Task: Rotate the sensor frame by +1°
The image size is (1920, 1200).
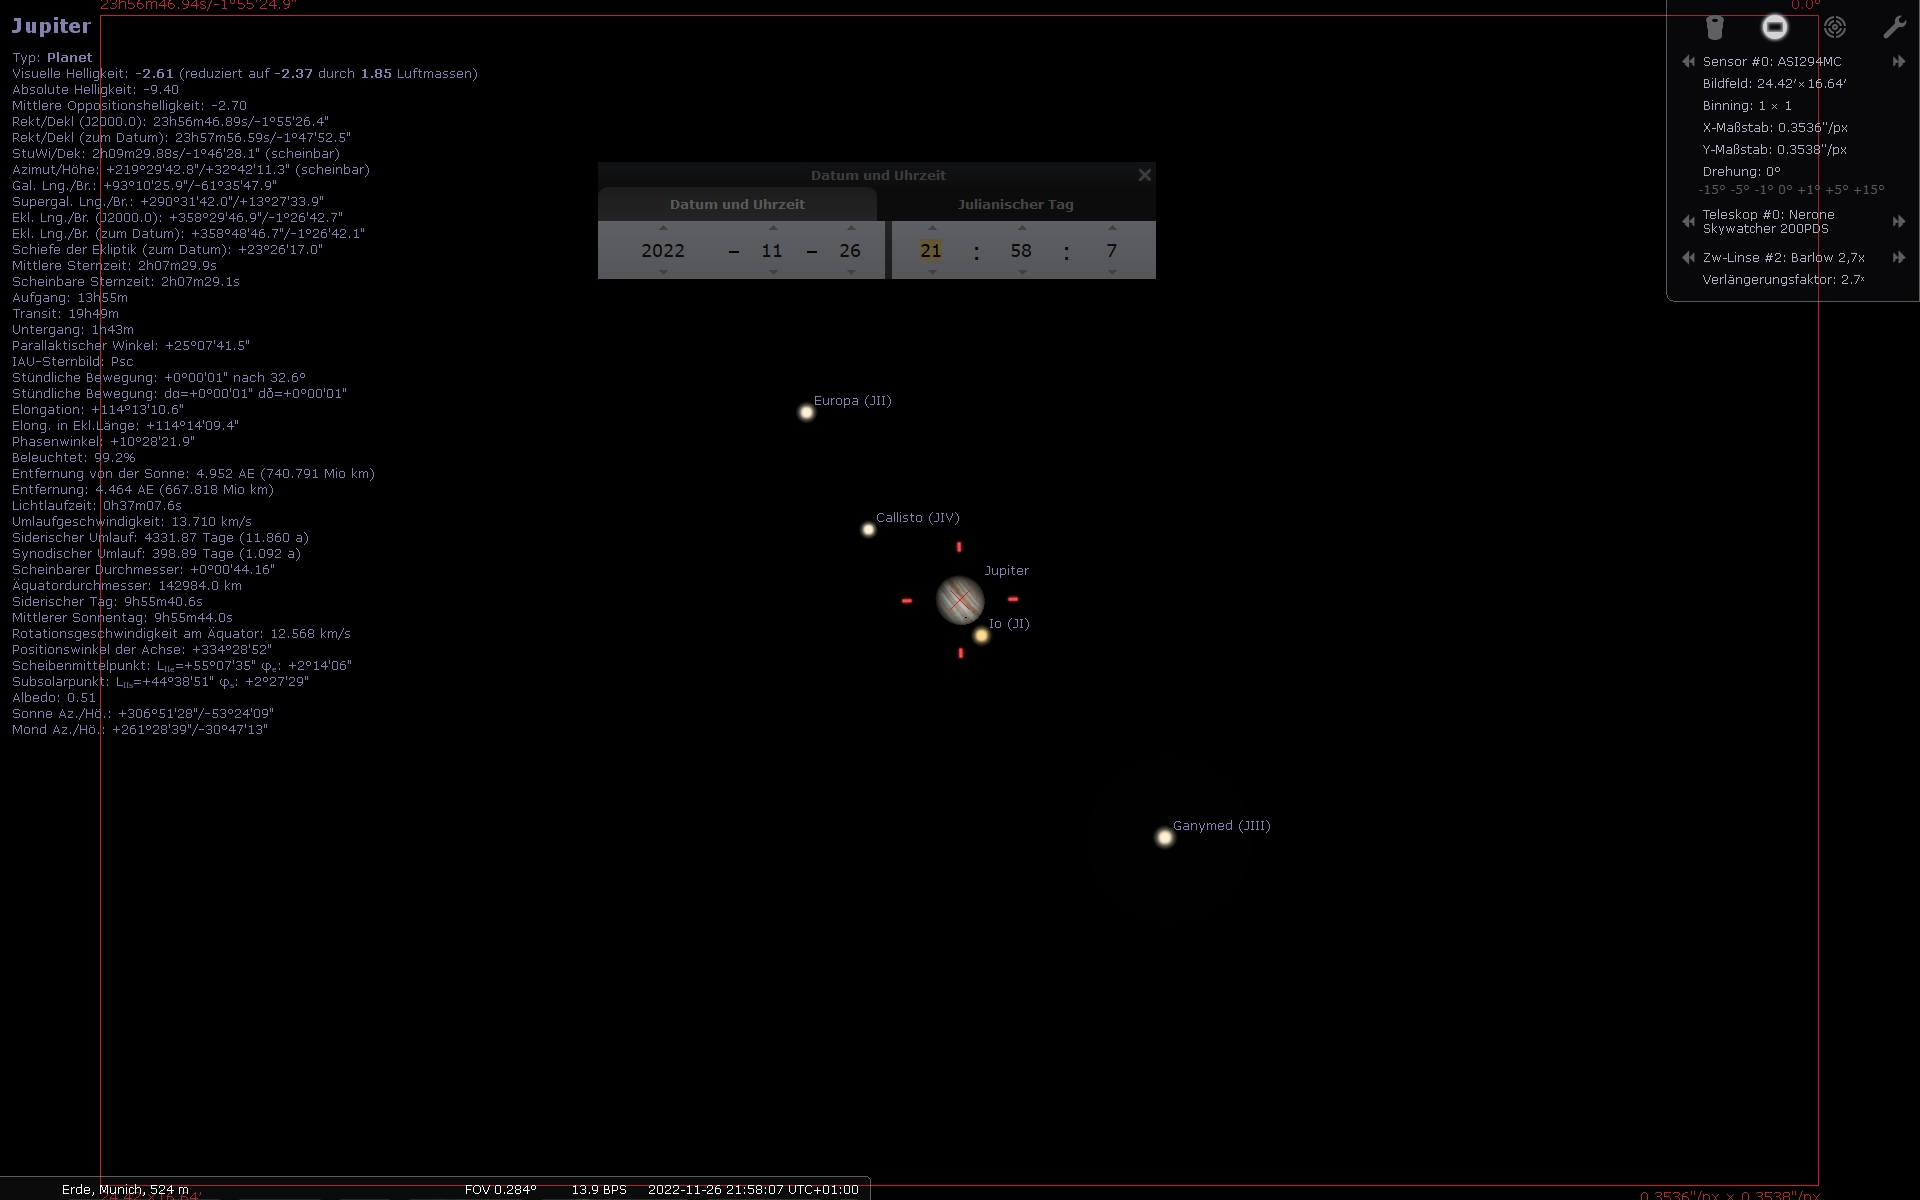Action: tap(1809, 189)
